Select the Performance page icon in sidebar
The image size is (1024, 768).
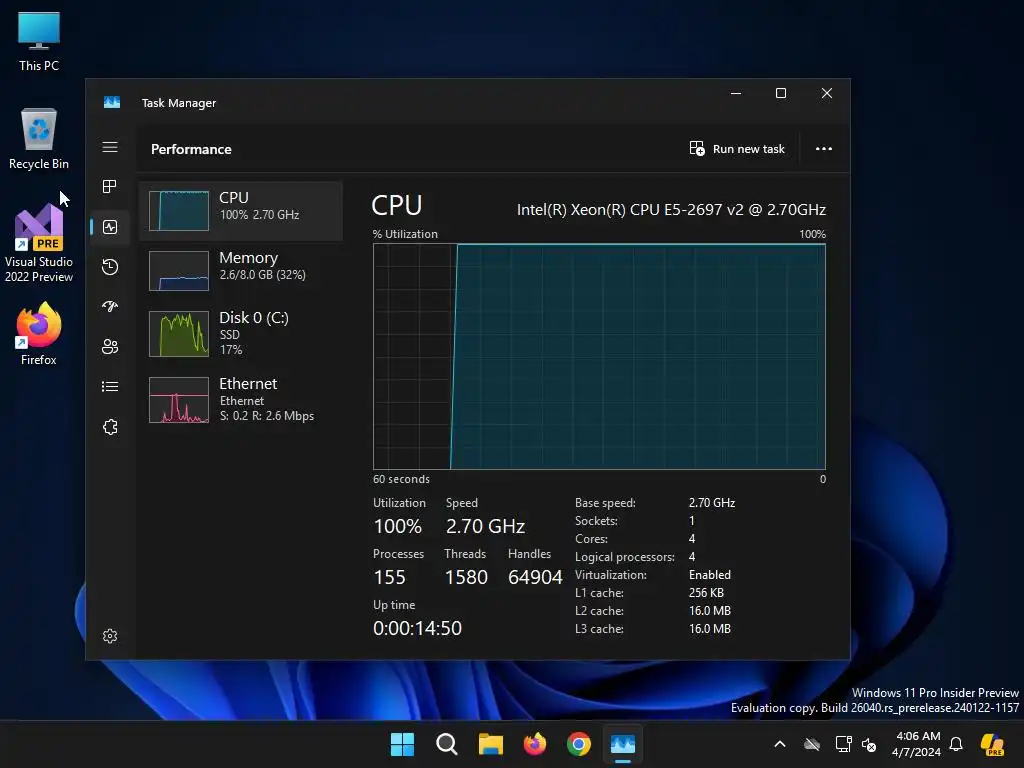[110, 227]
